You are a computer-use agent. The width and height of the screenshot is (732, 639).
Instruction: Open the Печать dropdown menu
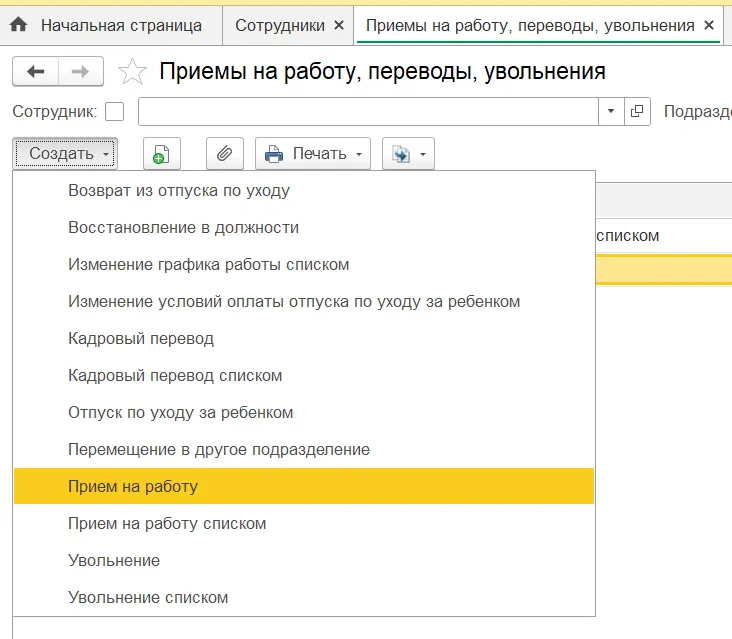tap(313, 154)
